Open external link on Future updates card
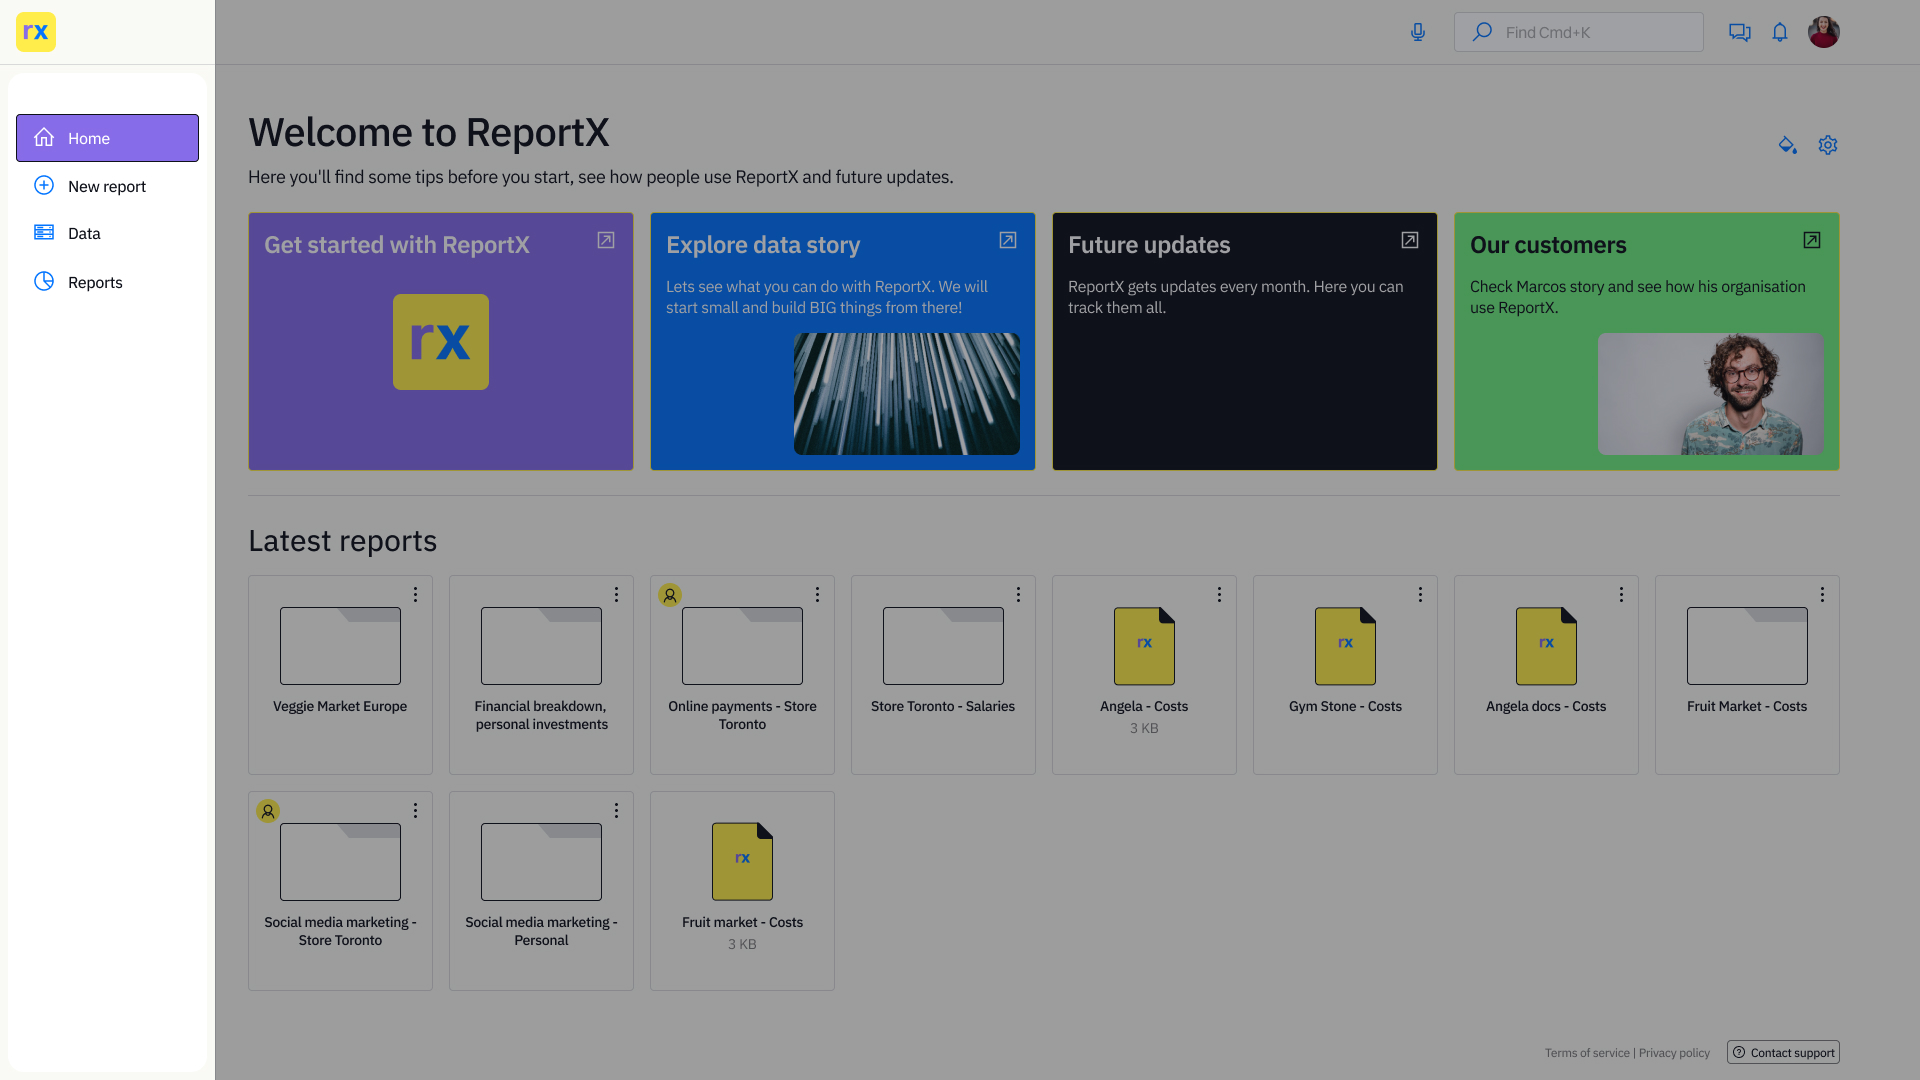The width and height of the screenshot is (1920, 1080). coord(1410,240)
